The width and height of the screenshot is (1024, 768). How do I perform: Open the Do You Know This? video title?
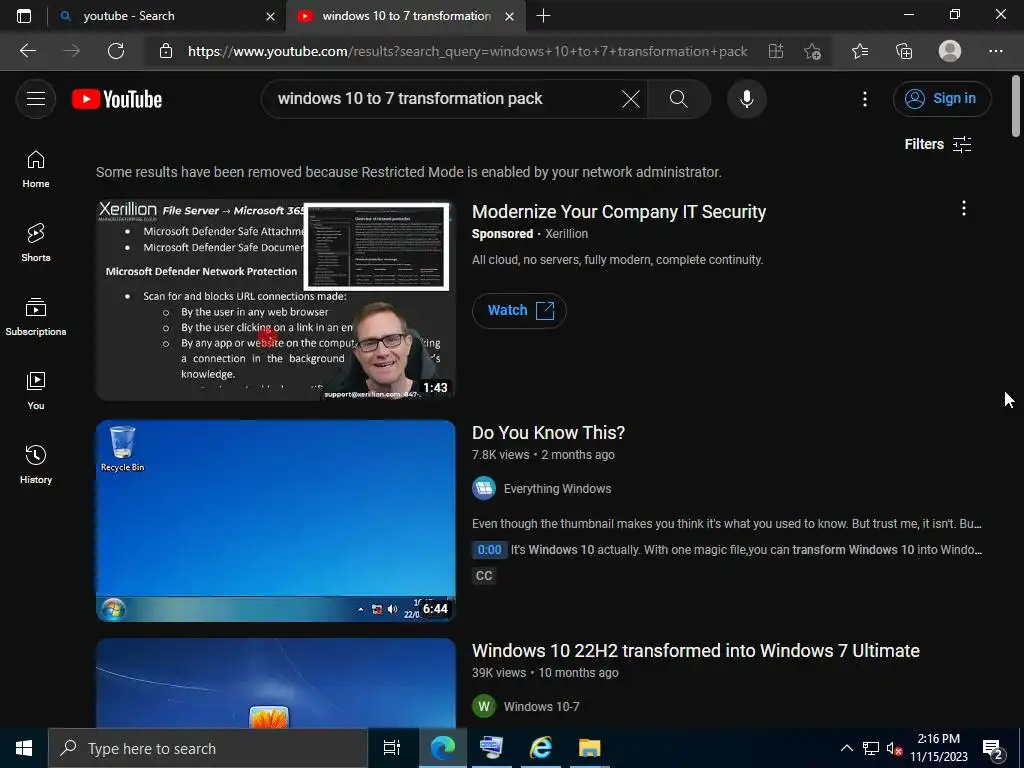548,432
